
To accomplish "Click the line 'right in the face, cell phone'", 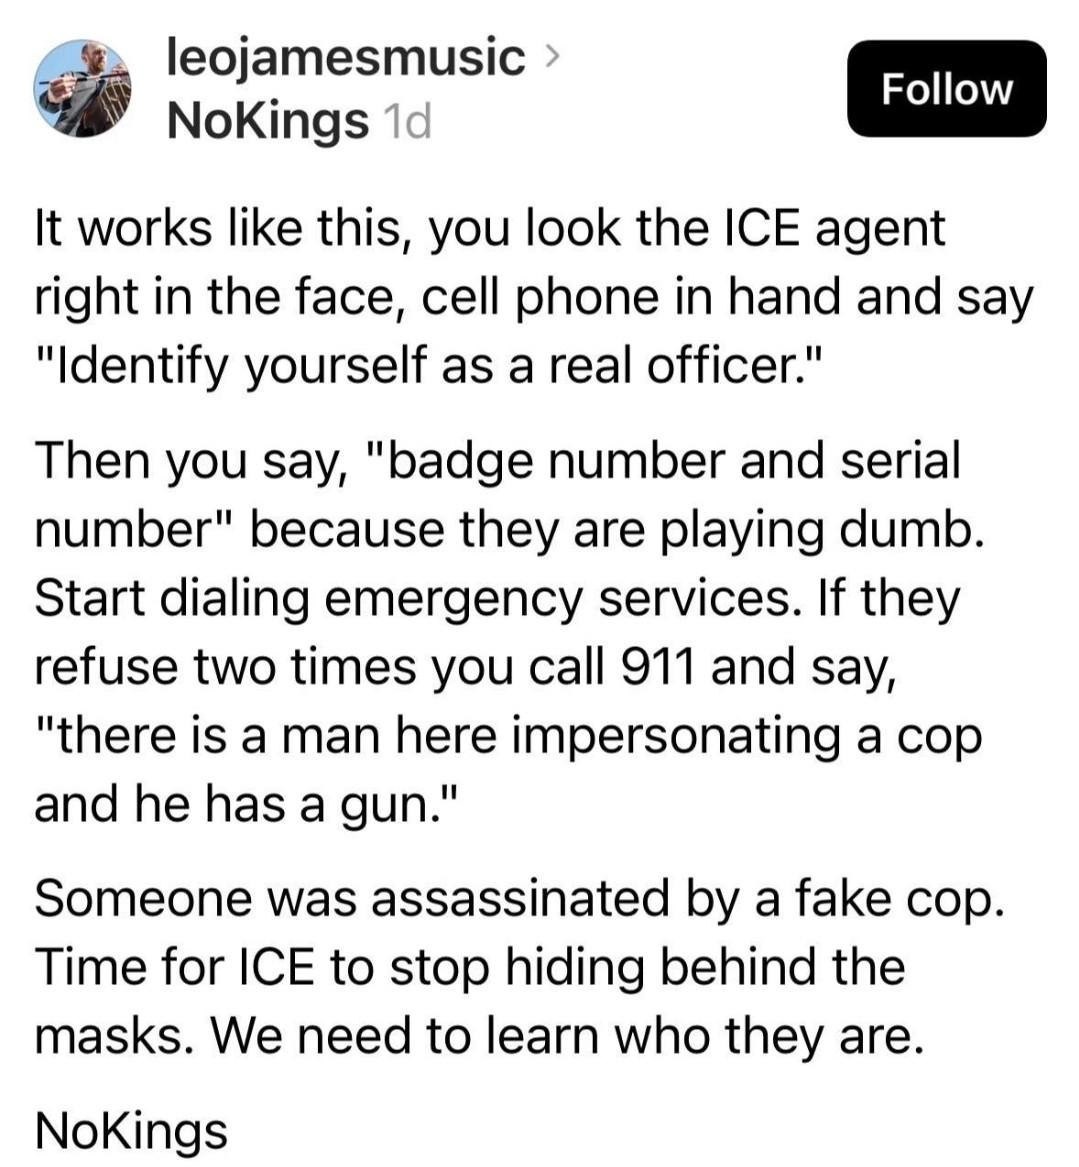I will (x=534, y=297).
